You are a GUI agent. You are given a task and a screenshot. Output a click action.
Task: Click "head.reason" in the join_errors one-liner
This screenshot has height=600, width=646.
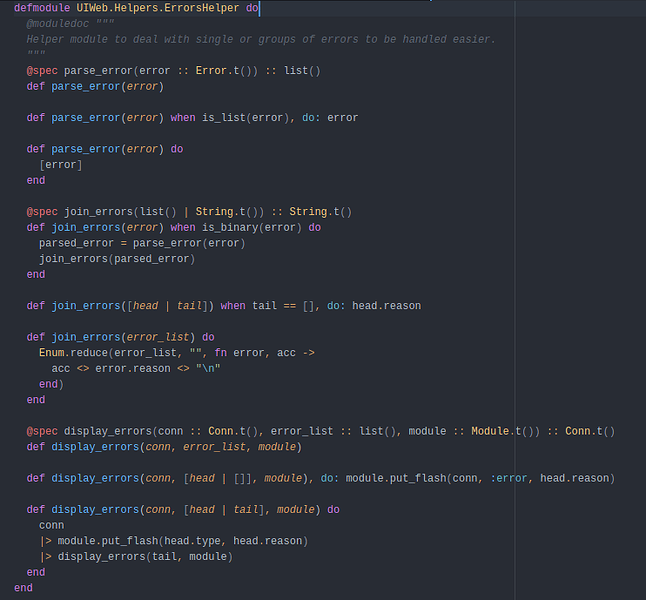click(x=386, y=305)
